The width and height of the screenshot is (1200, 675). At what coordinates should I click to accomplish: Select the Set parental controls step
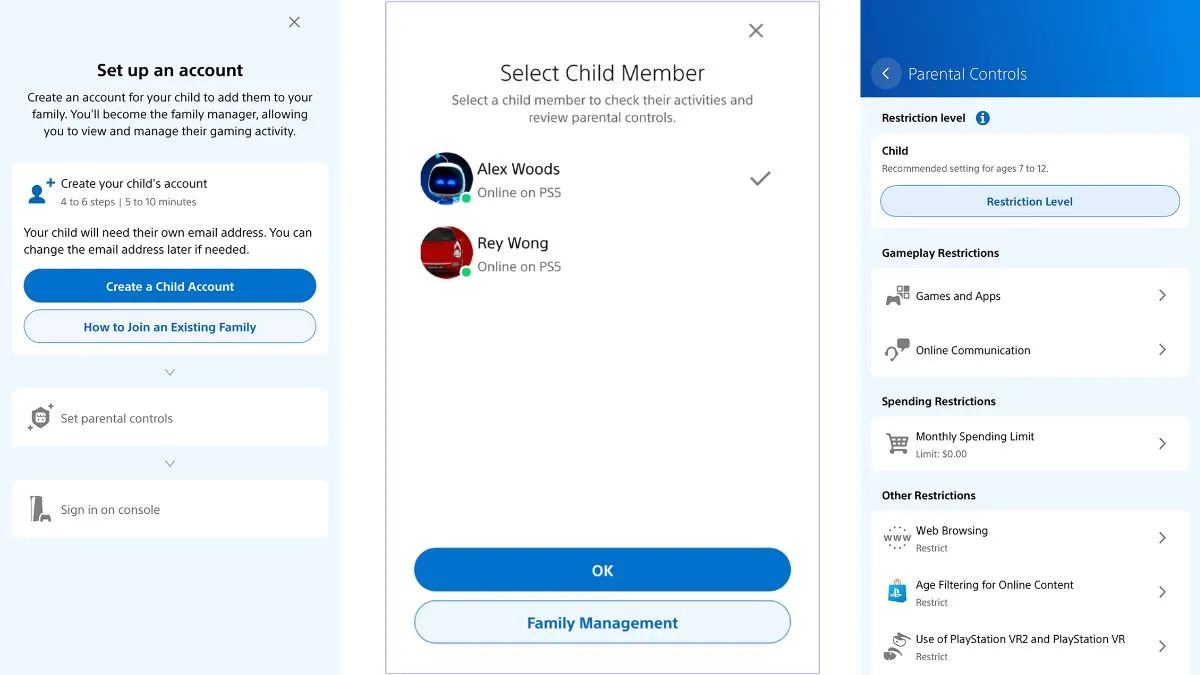pyautogui.click(x=170, y=418)
